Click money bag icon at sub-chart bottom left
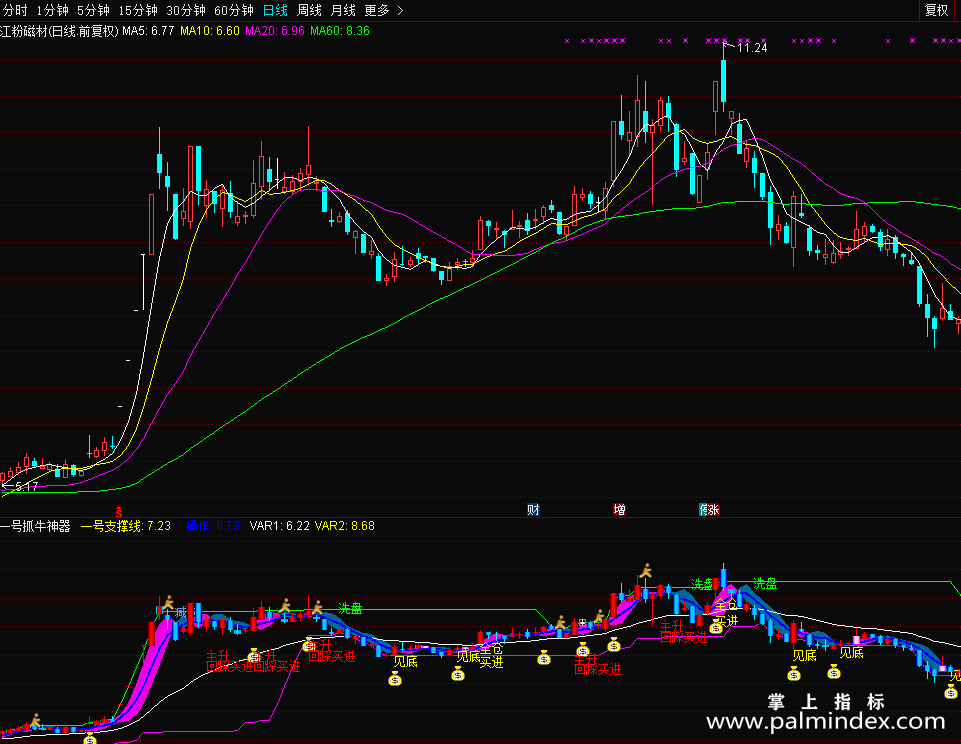 (x=90, y=738)
